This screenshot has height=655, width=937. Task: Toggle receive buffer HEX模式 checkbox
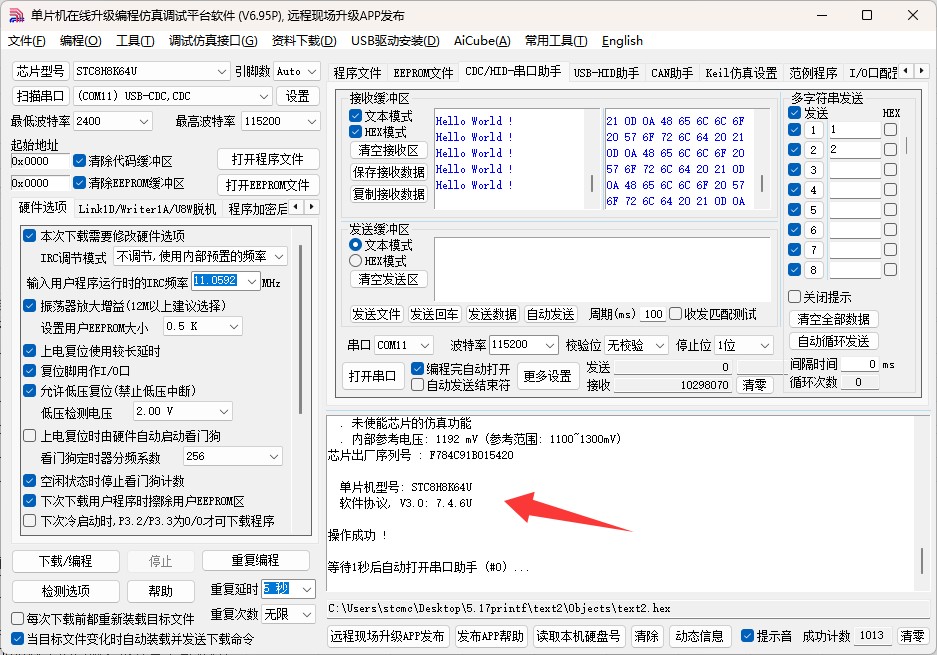[356, 131]
